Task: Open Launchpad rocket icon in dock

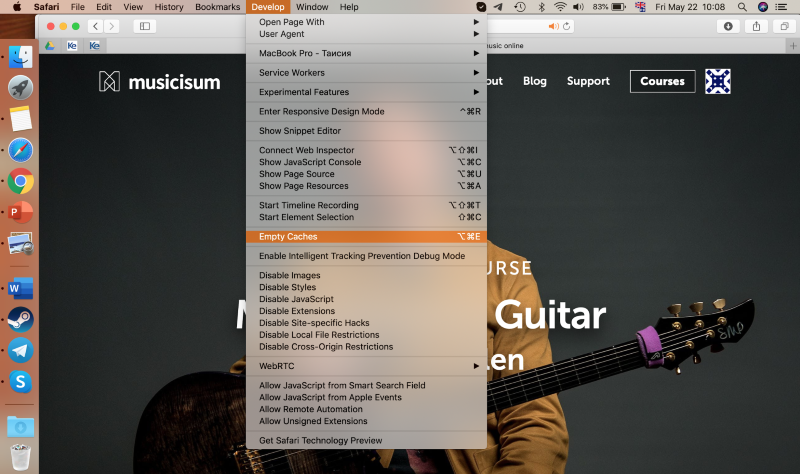Action: [x=20, y=88]
